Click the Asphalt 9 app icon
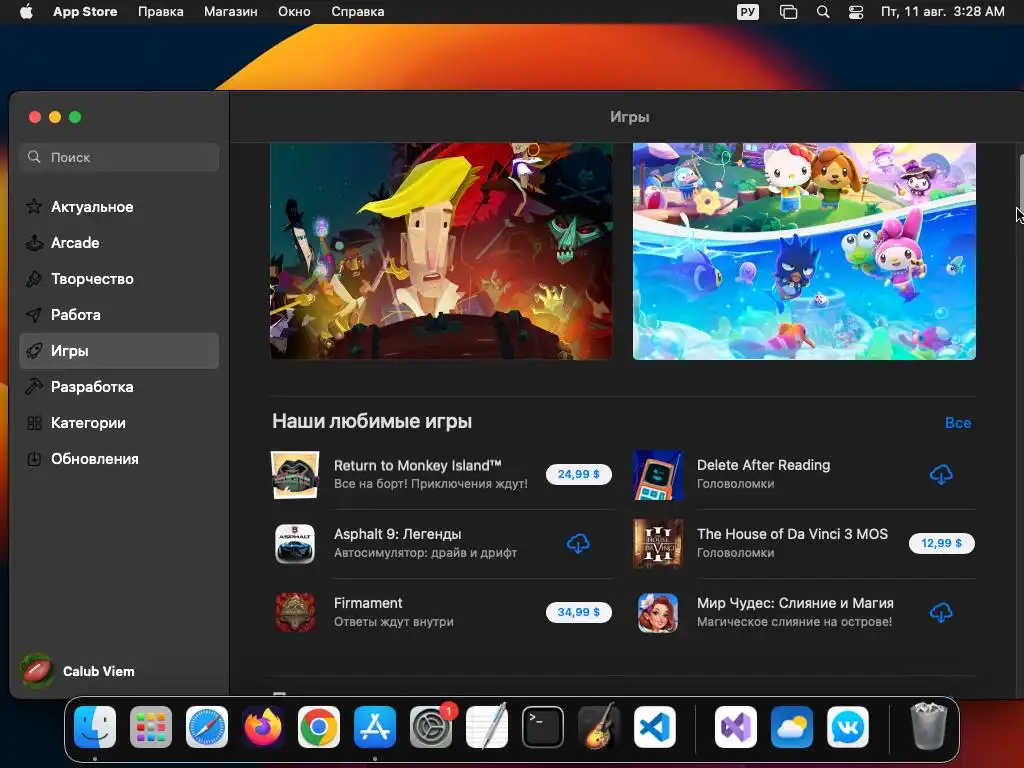 click(295, 543)
